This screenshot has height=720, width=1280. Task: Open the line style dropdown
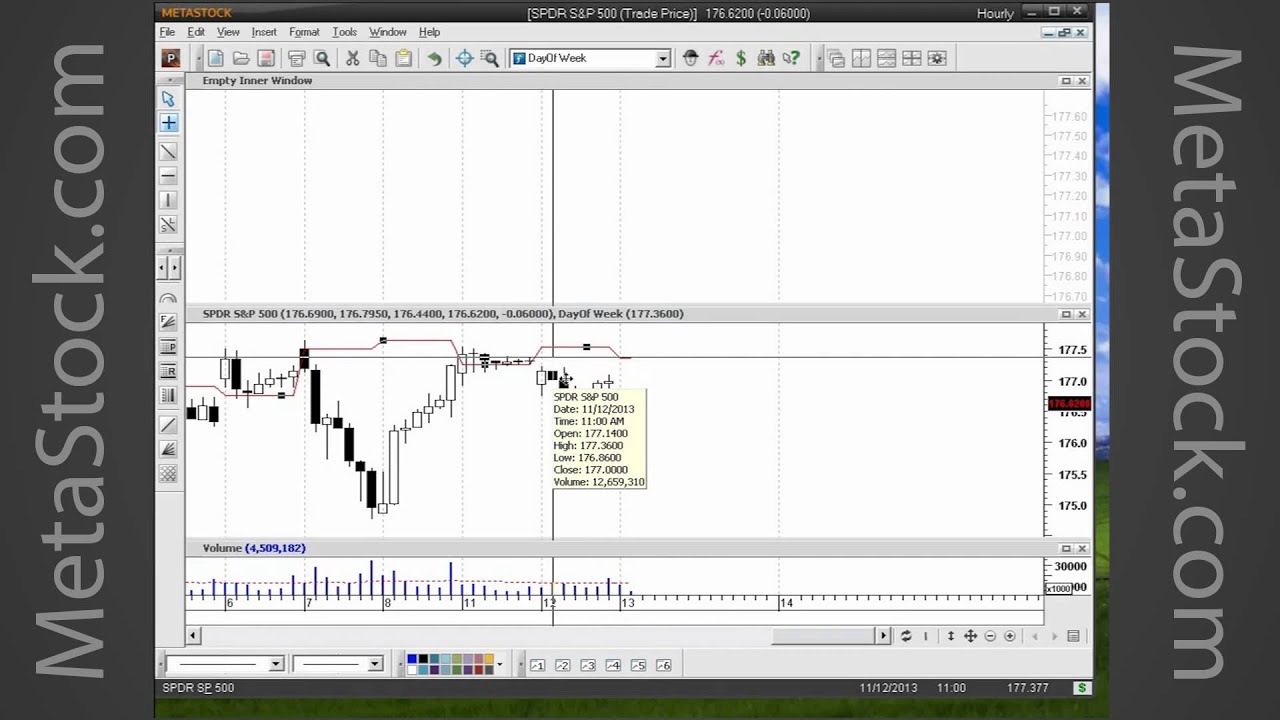click(x=276, y=664)
